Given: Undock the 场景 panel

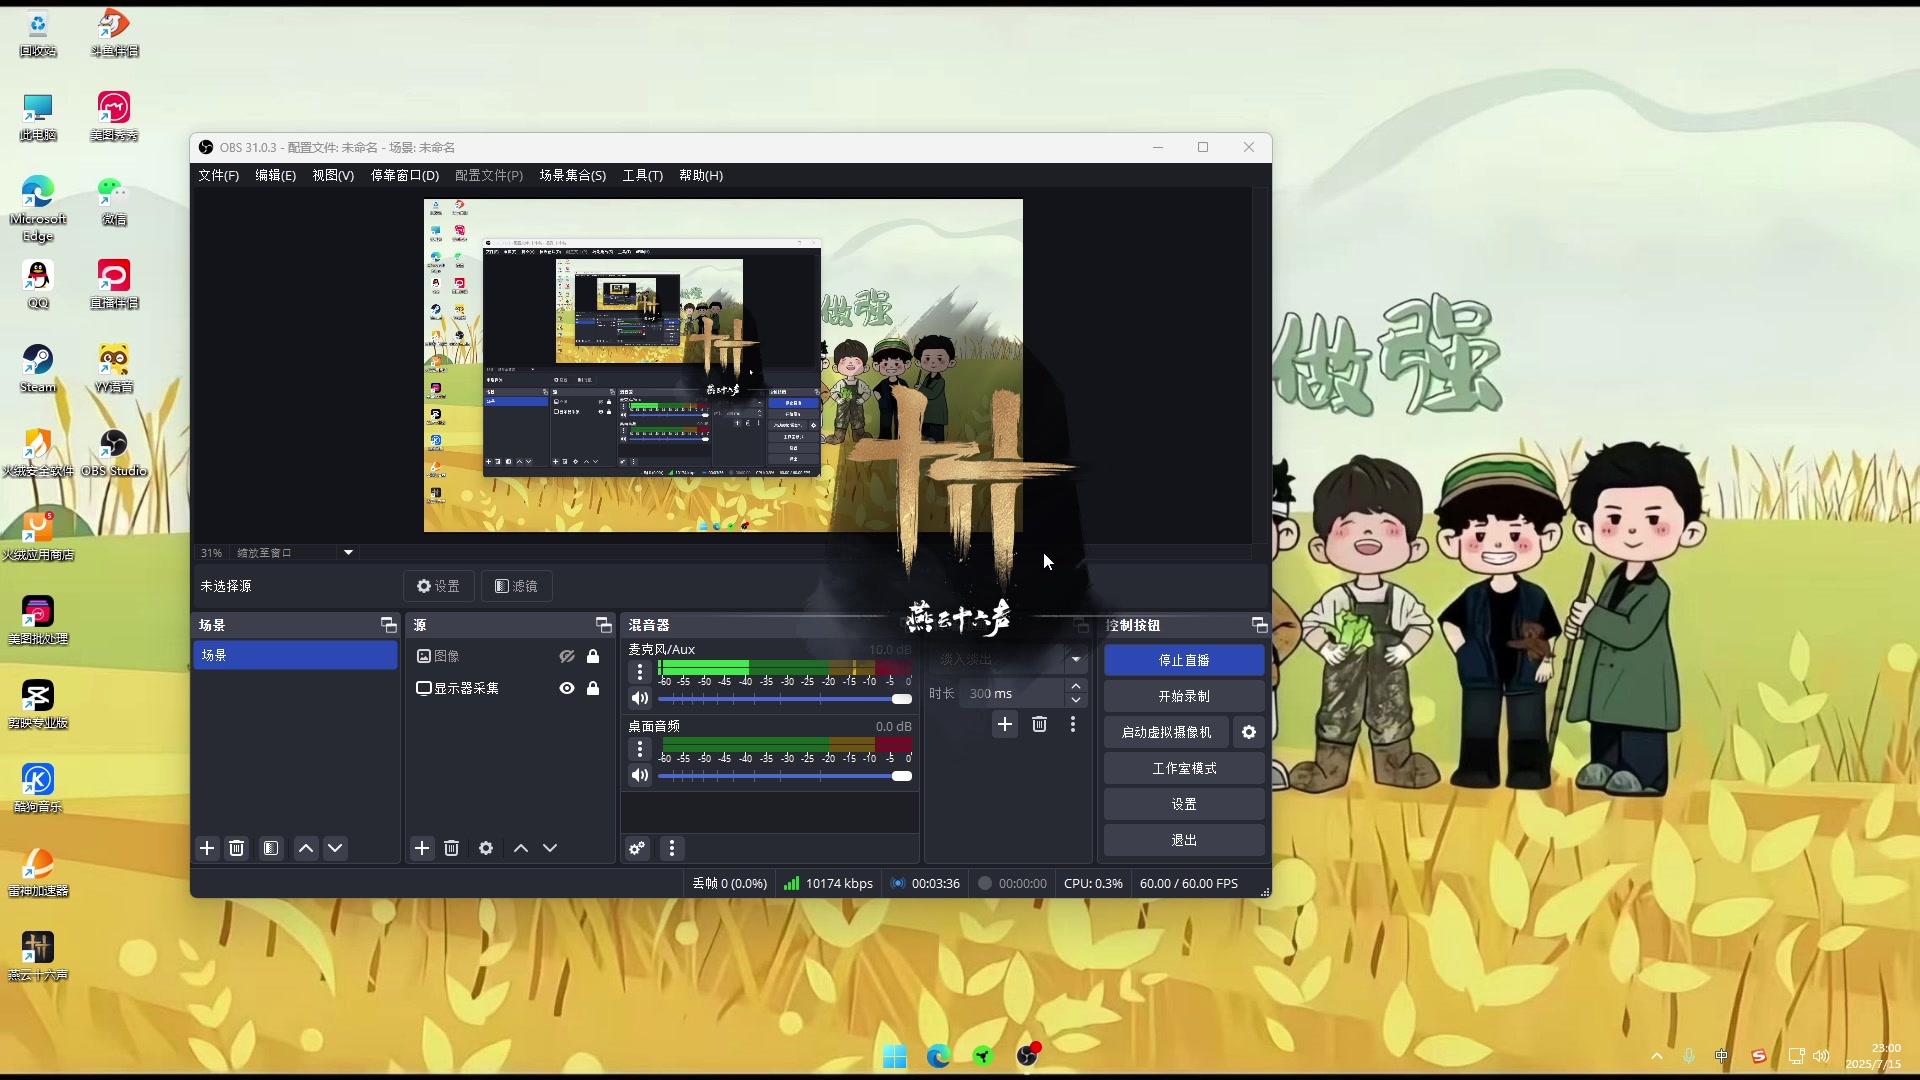Looking at the screenshot, I should click(x=389, y=625).
